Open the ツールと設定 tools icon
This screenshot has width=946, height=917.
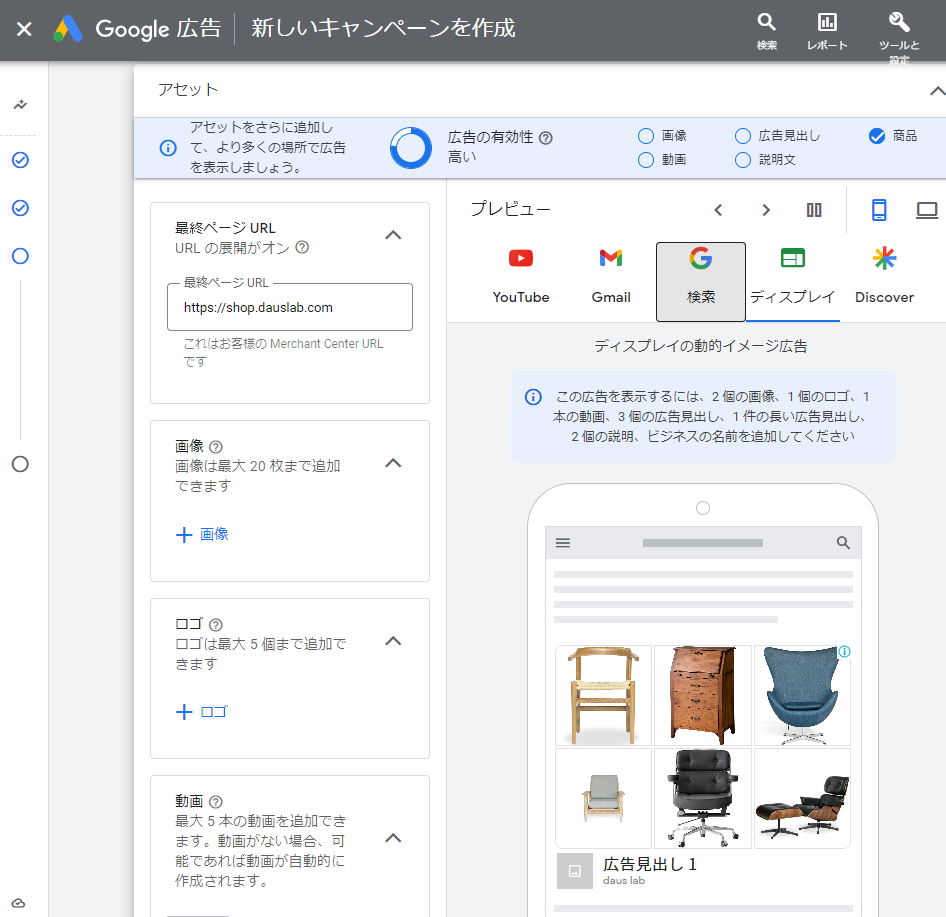pos(897,22)
